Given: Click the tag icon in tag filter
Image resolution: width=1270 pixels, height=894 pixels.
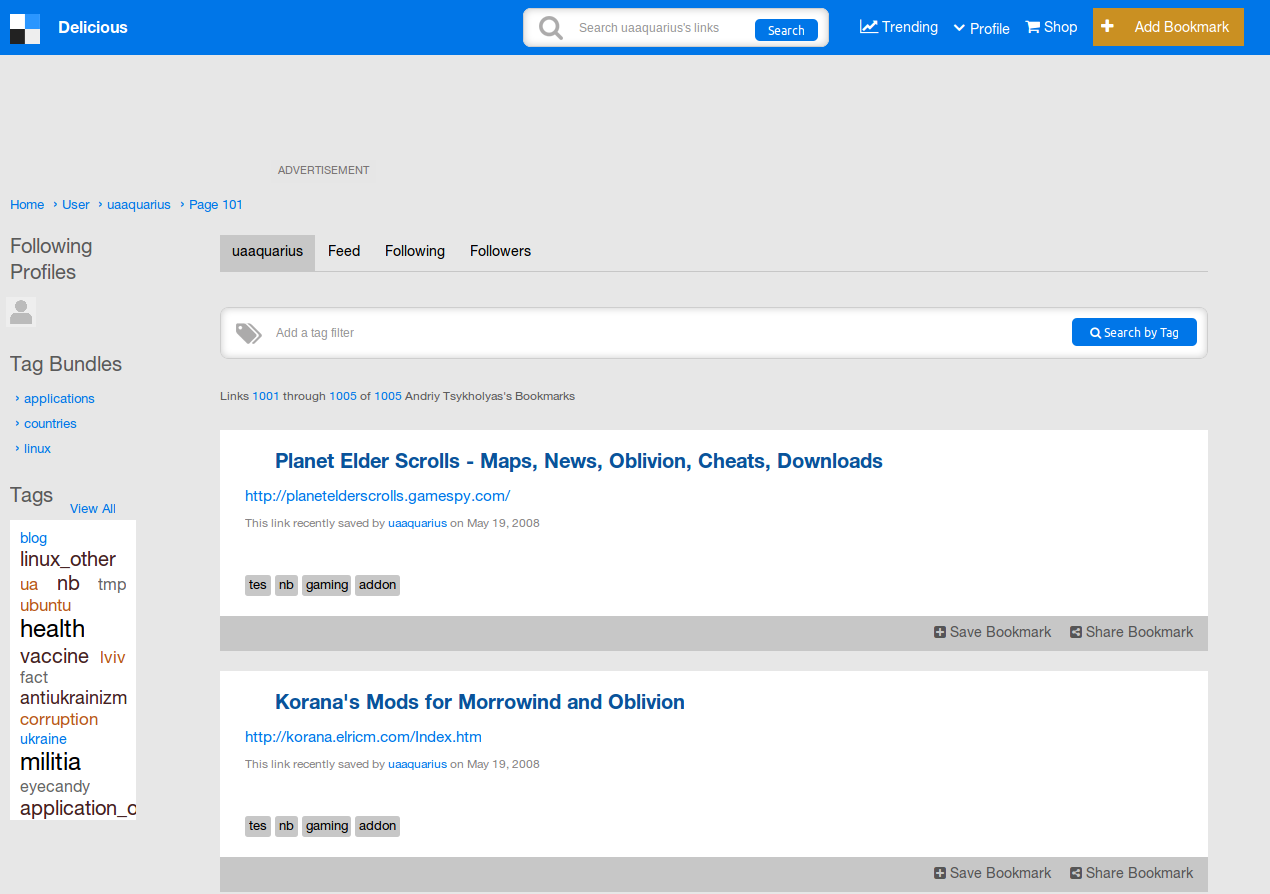Looking at the screenshot, I should tap(249, 333).
